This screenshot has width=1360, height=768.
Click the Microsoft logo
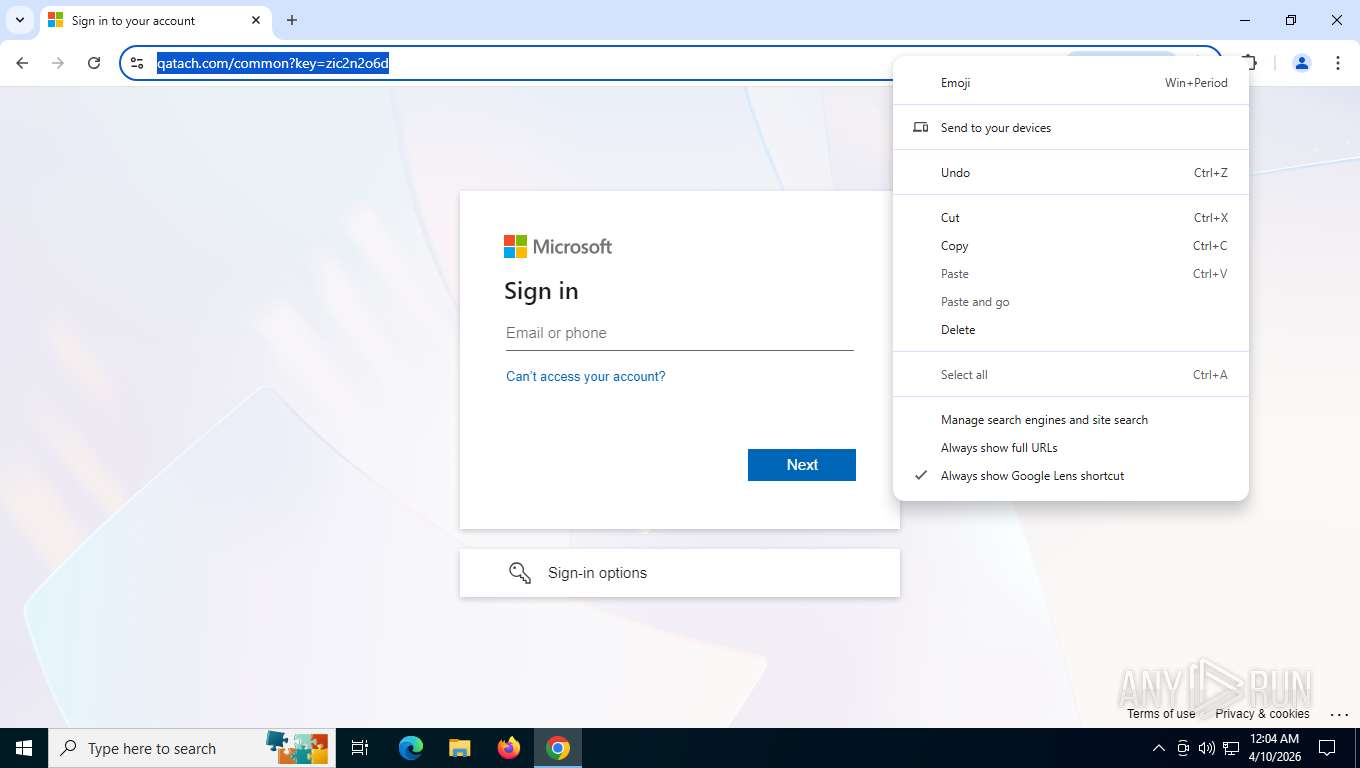(558, 247)
